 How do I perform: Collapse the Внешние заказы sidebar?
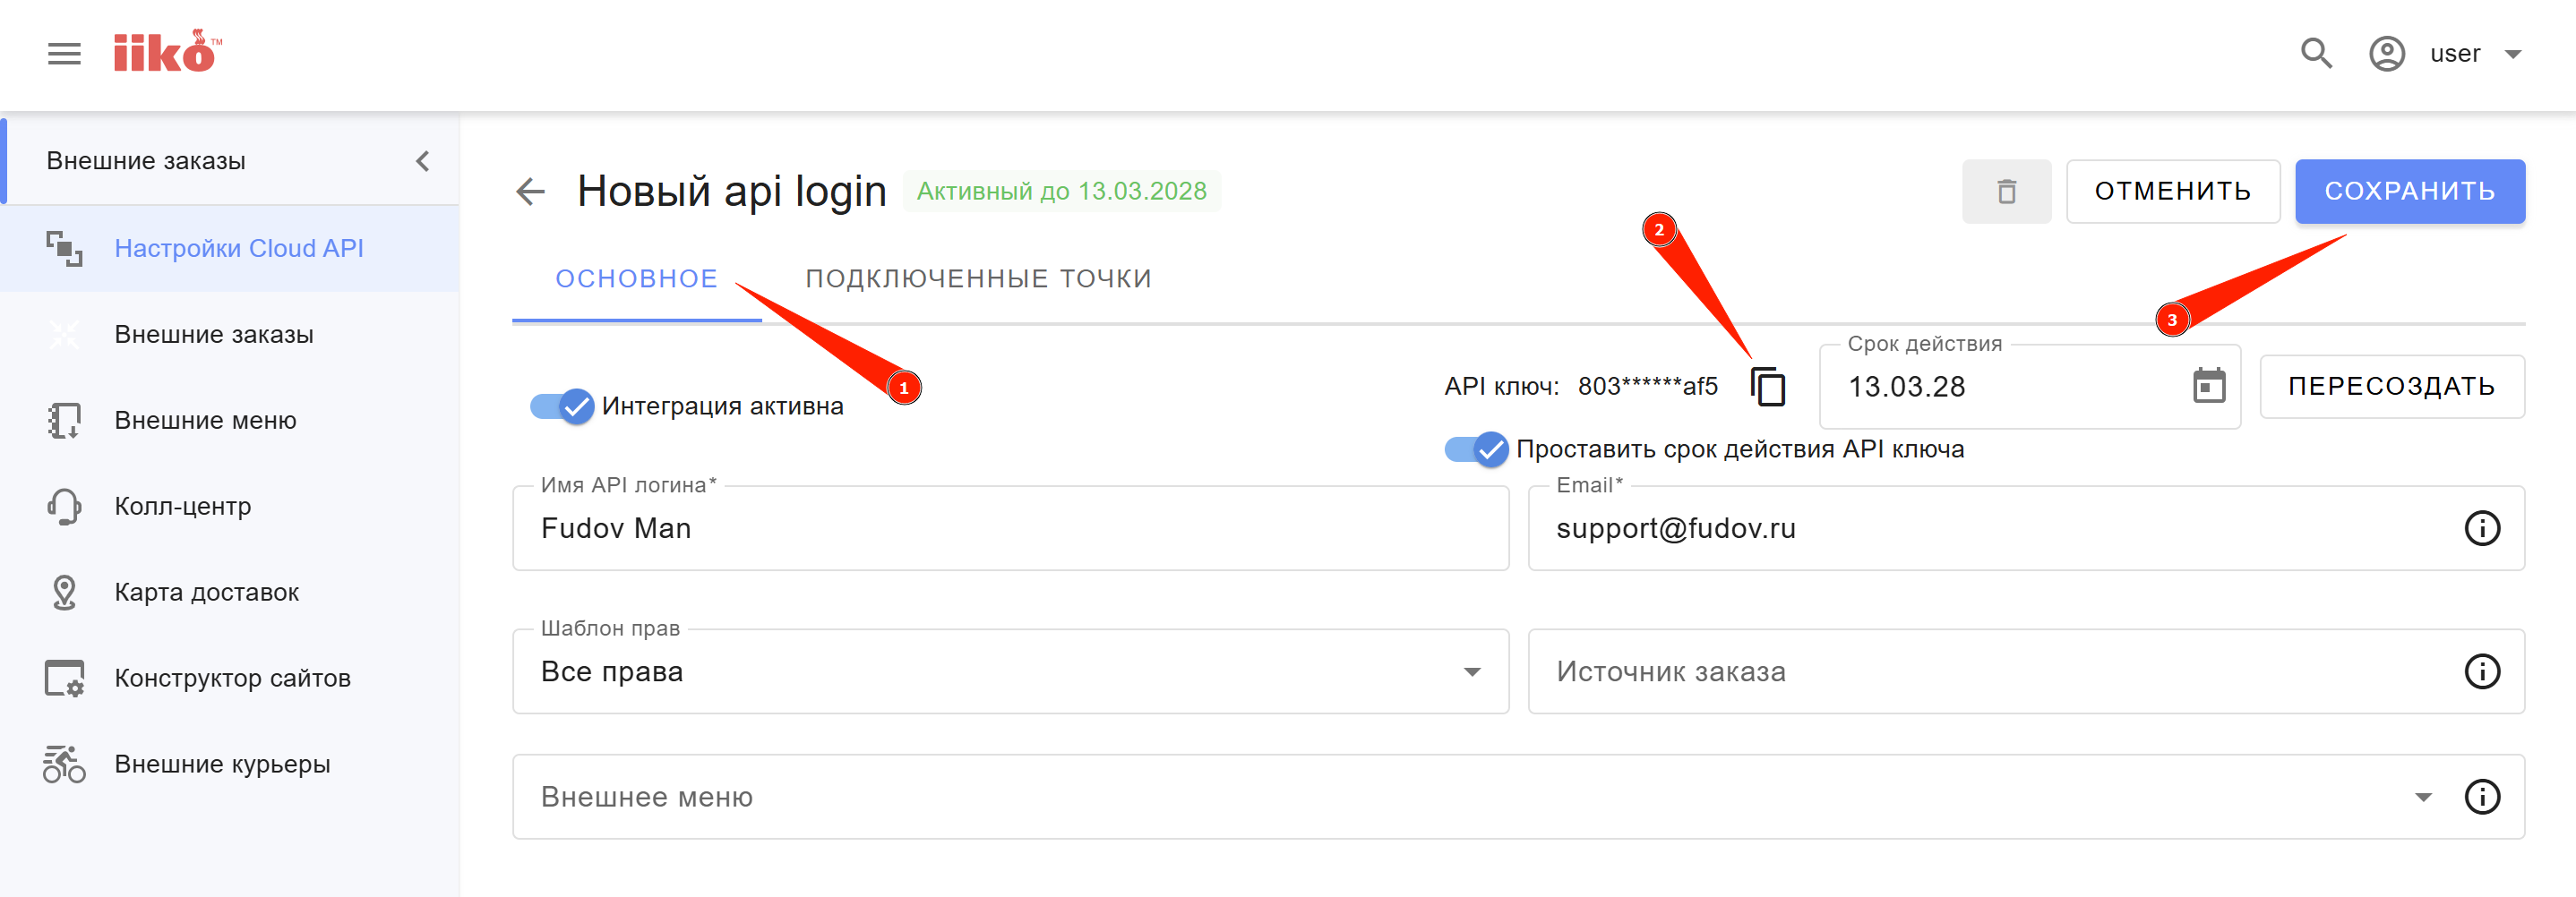pyautogui.click(x=423, y=162)
